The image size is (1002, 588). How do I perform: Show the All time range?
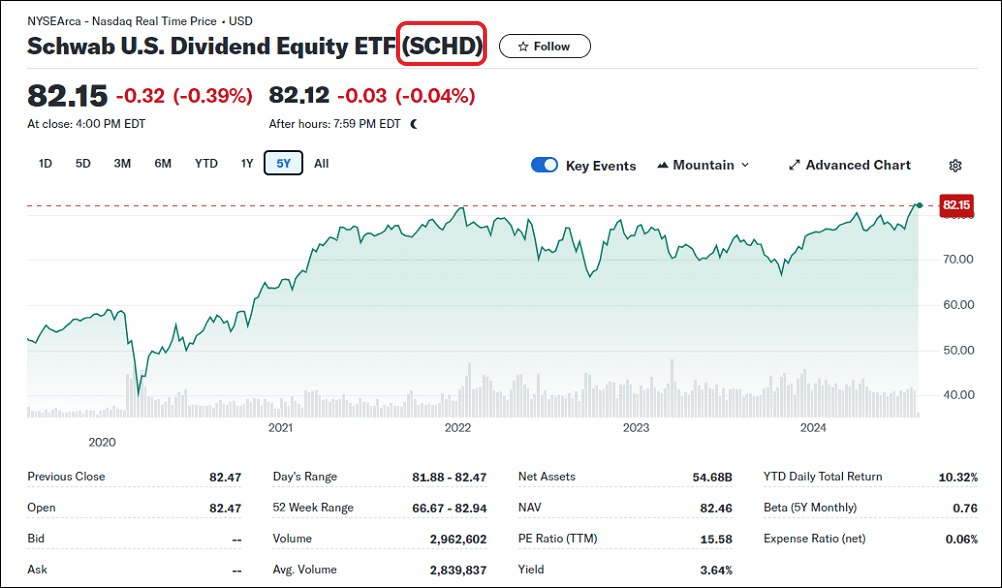click(321, 164)
